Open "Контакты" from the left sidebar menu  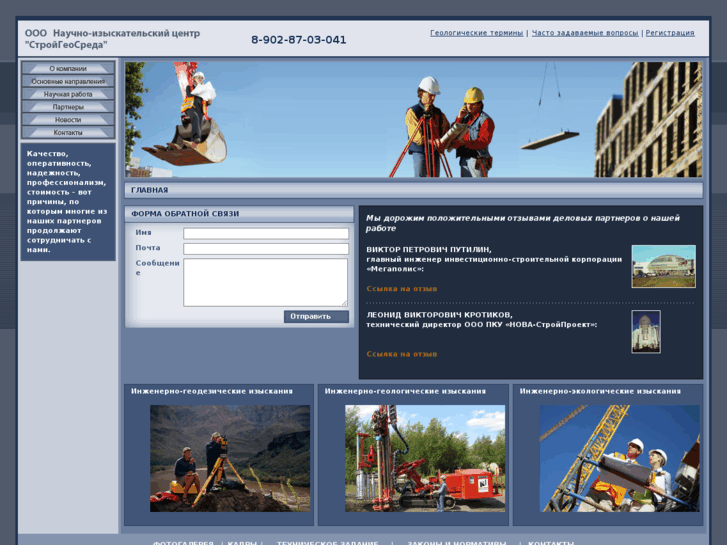[x=68, y=132]
